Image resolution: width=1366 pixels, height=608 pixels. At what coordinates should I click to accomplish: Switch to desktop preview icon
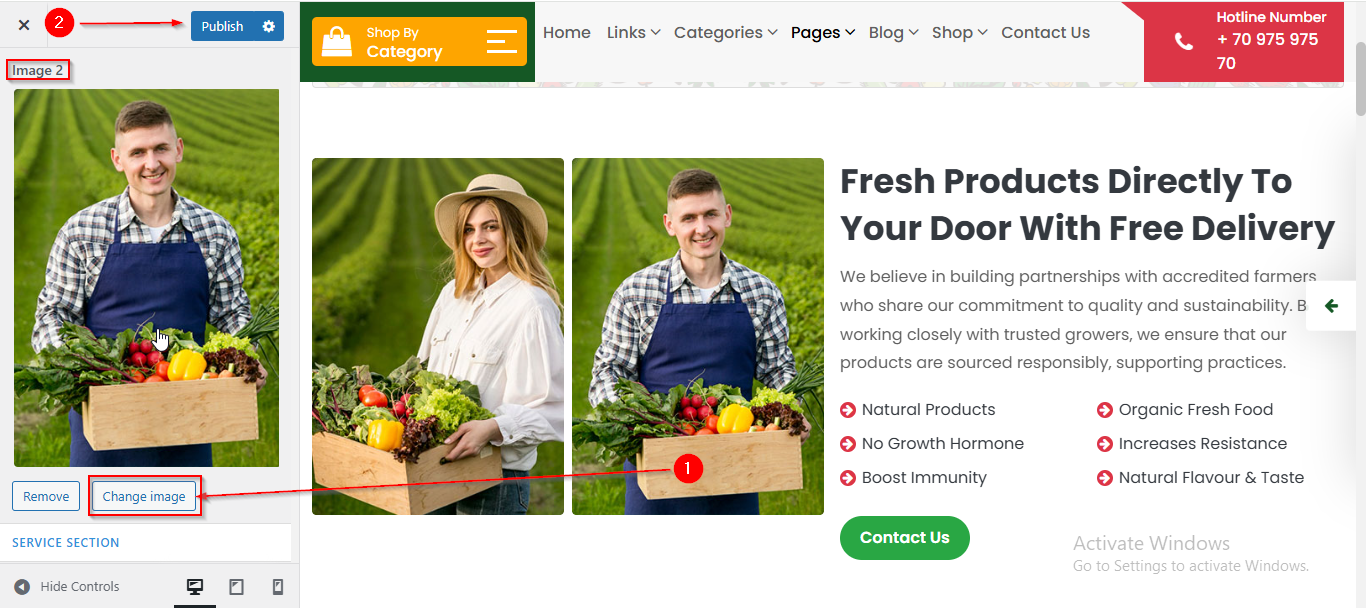coord(195,587)
